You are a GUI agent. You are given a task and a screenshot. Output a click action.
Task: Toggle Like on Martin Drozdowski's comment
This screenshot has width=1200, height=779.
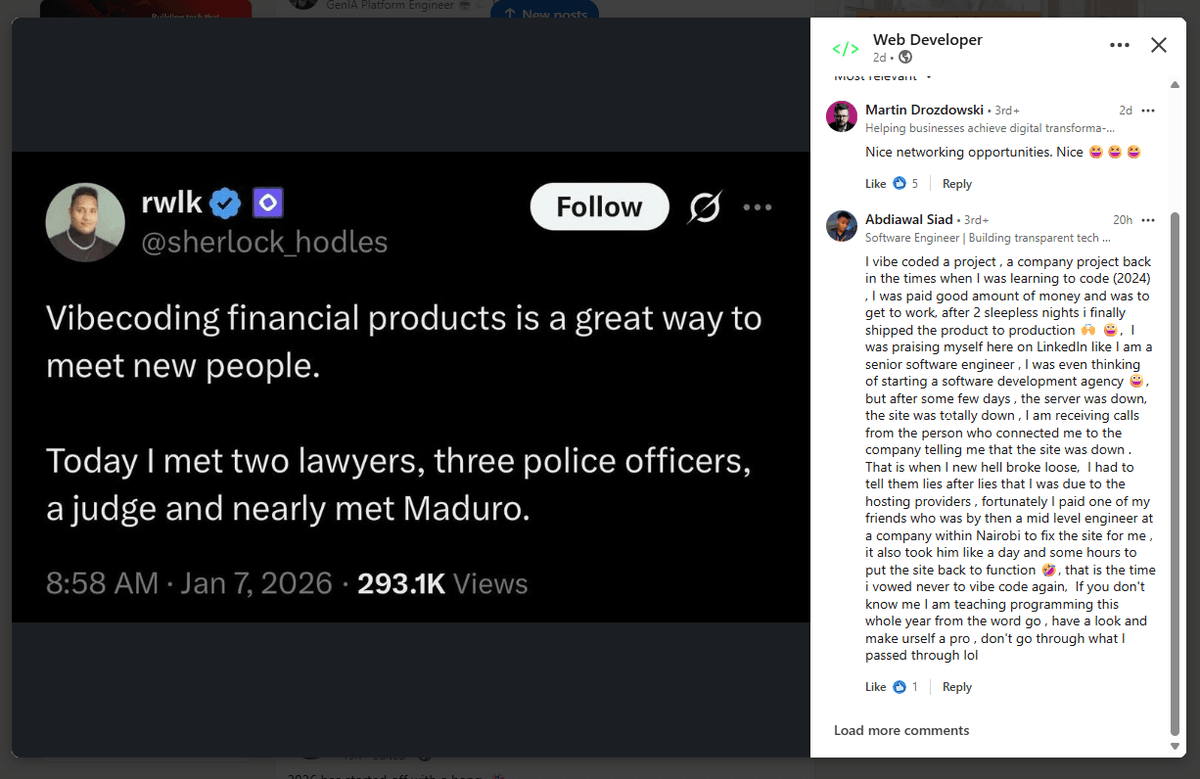coord(875,184)
